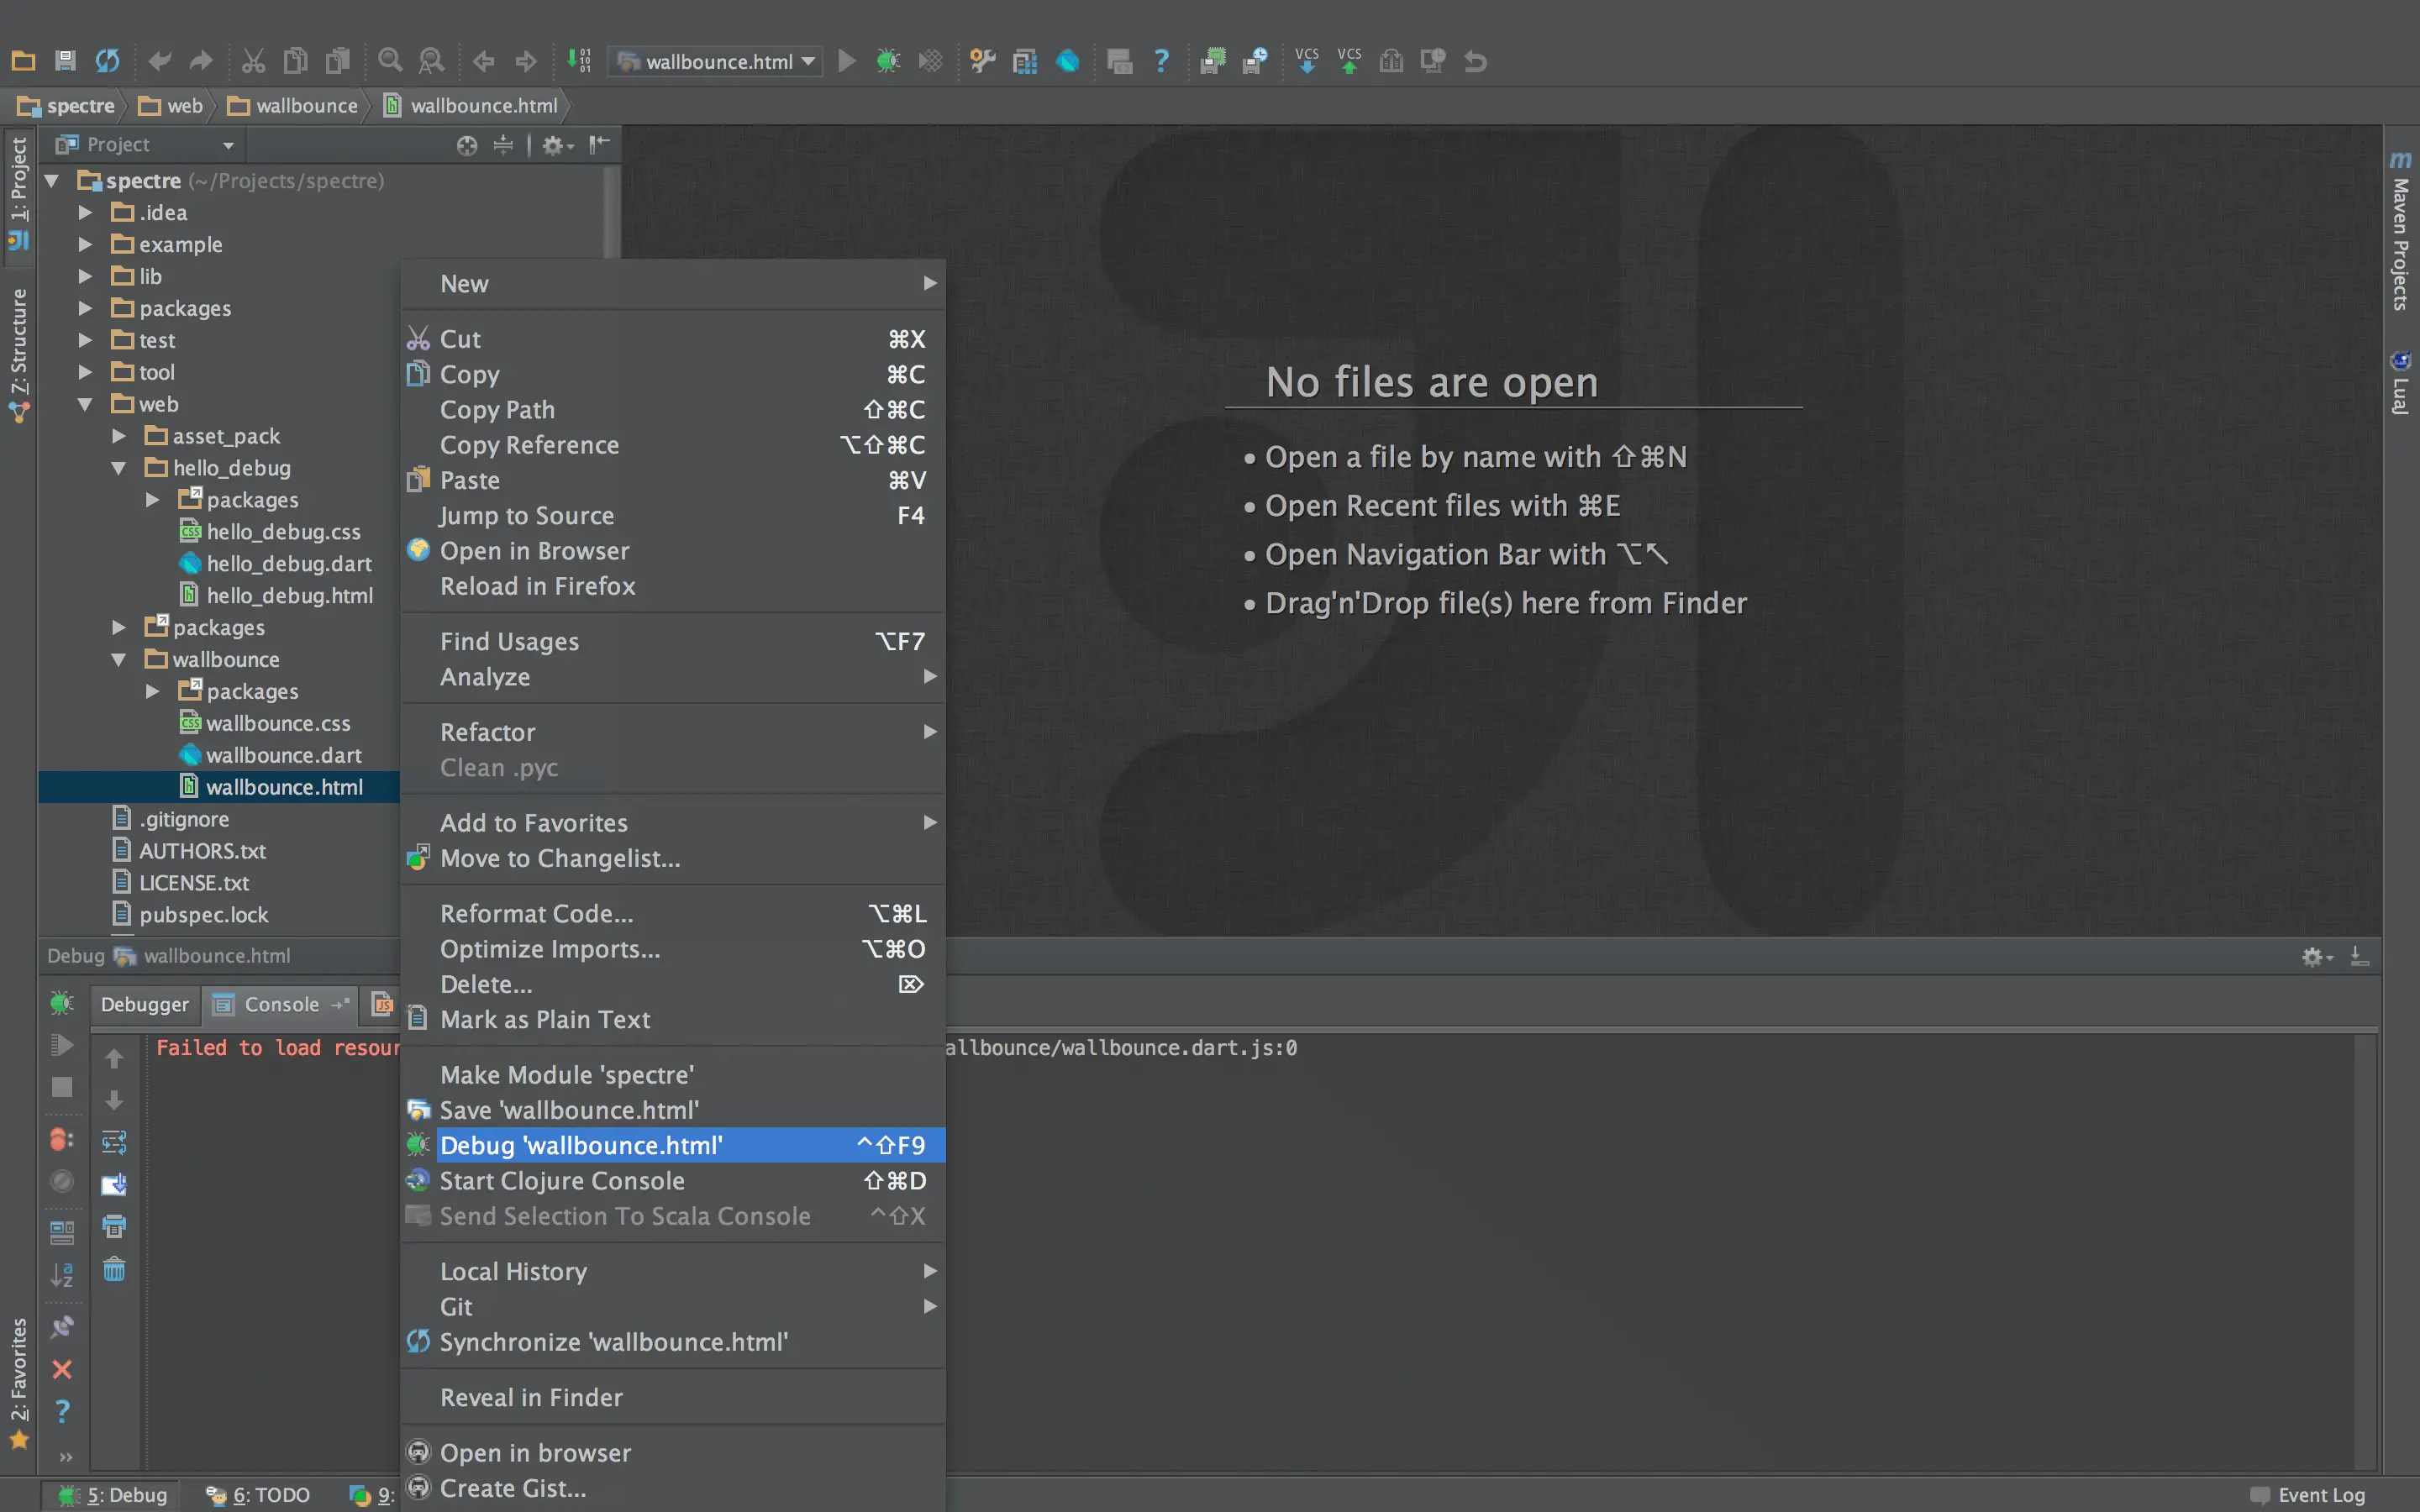Stop the running debug process
Viewport: 2420px width, 1512px height.
point(62,1087)
